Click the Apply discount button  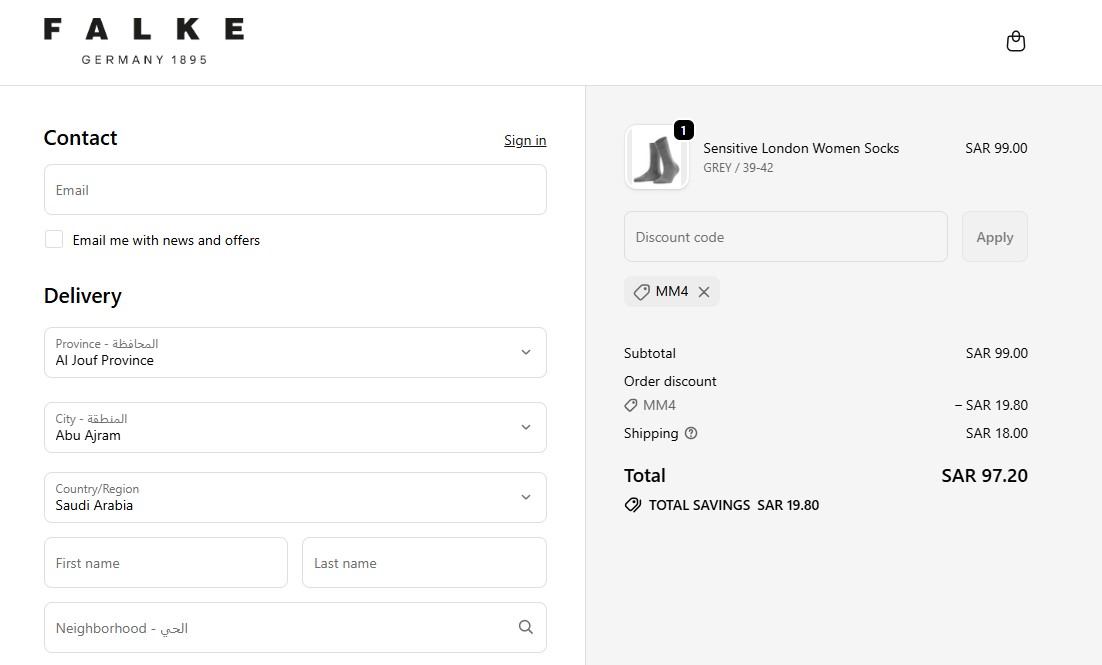[994, 237]
